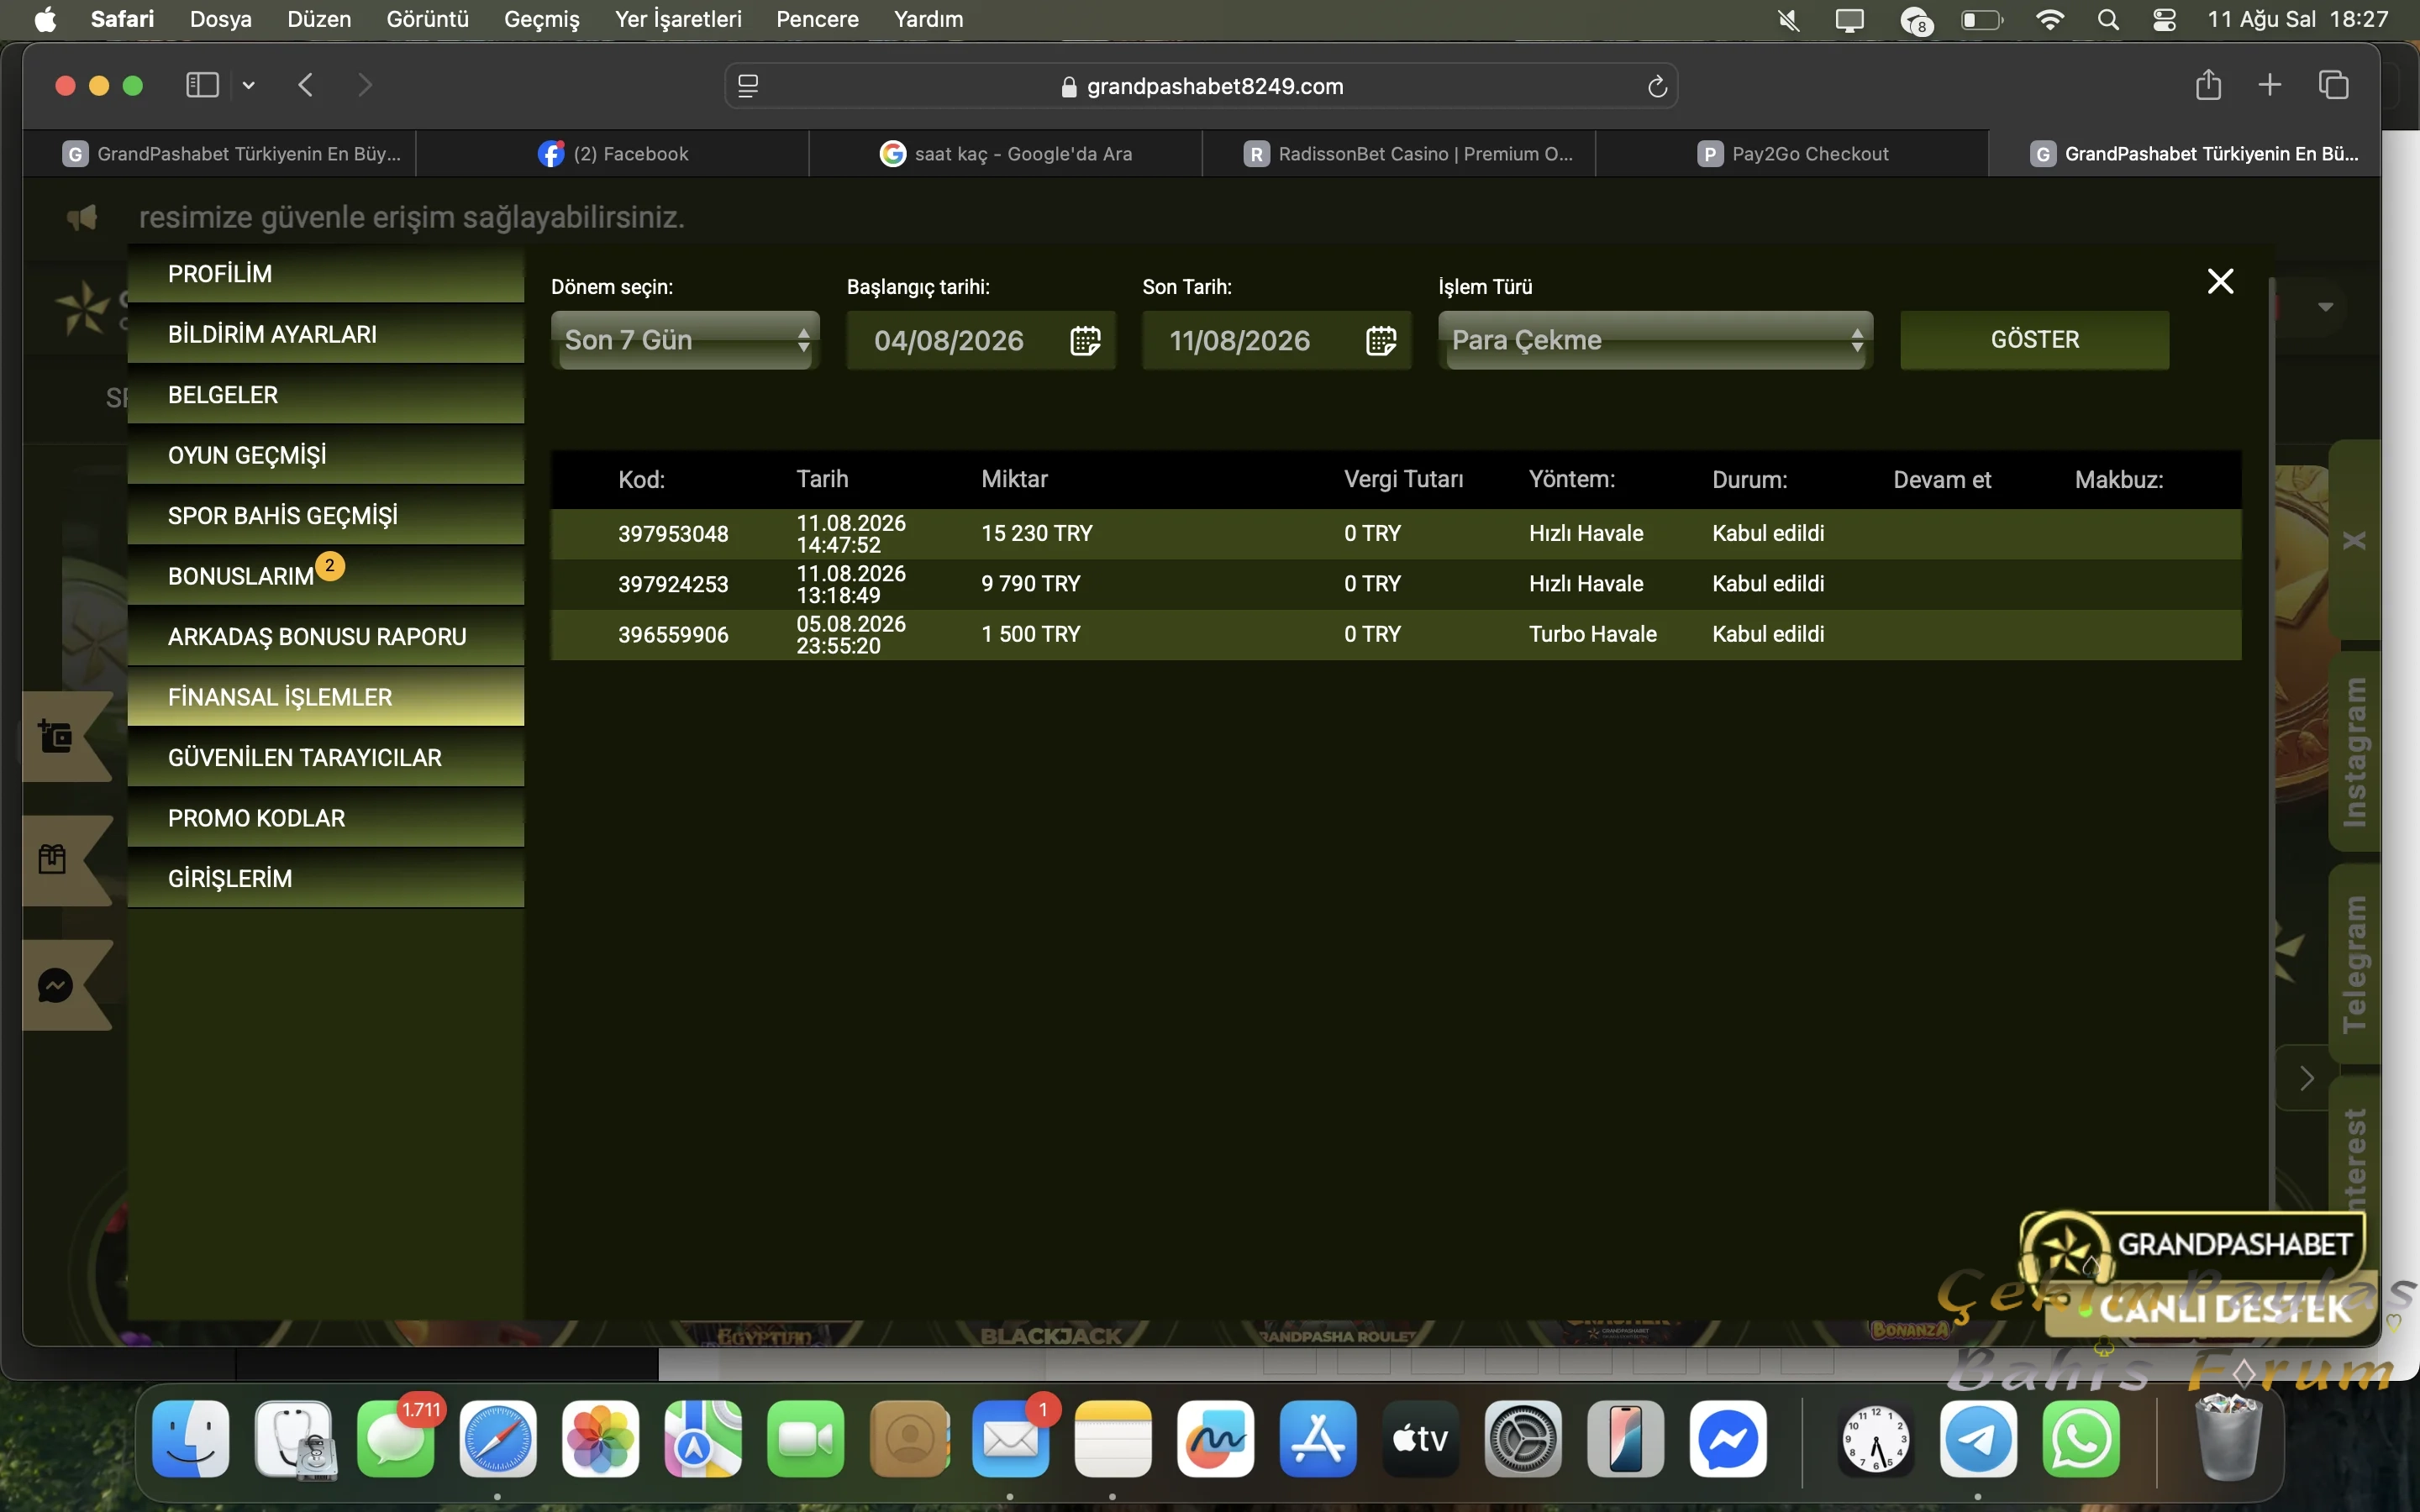Viewport: 2420px width, 1512px height.
Task: Open the start date calendar picker
Action: pos(1085,341)
